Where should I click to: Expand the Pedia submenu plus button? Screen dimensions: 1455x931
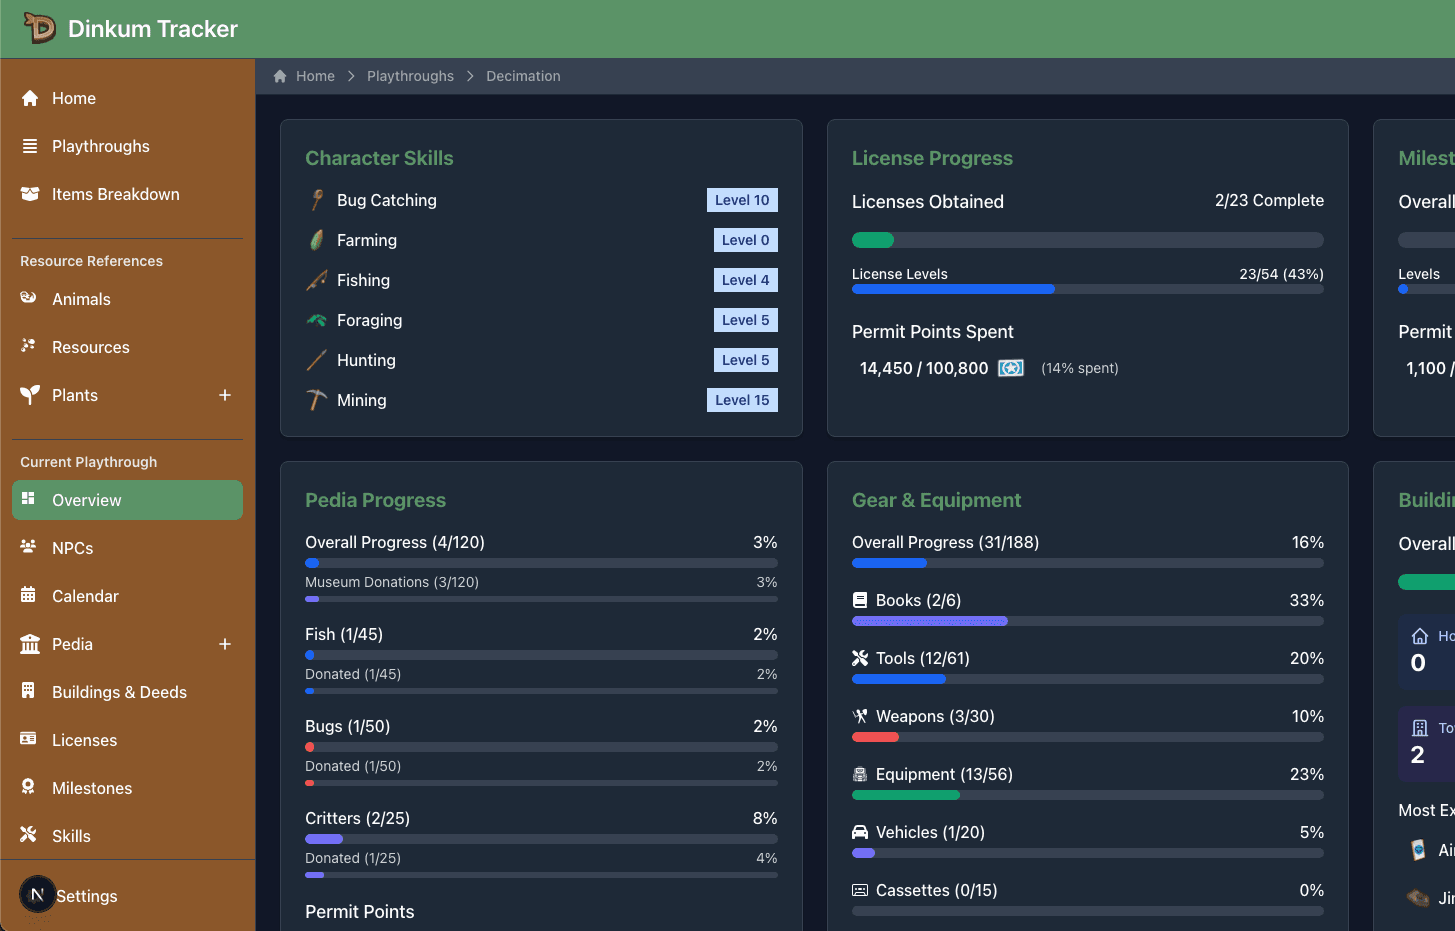coord(225,644)
